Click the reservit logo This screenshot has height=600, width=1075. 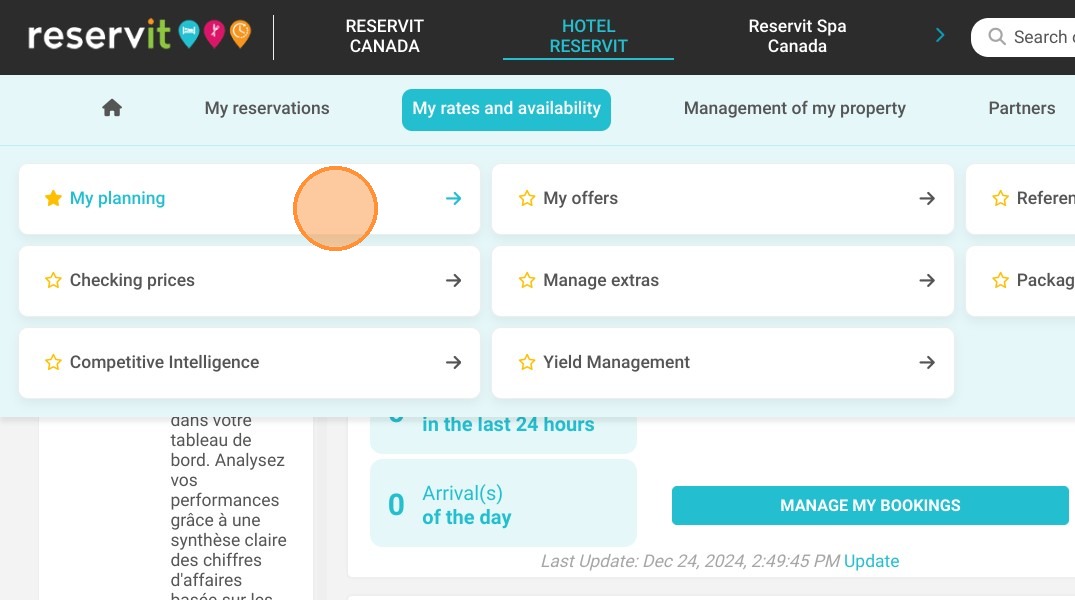[x=139, y=34]
